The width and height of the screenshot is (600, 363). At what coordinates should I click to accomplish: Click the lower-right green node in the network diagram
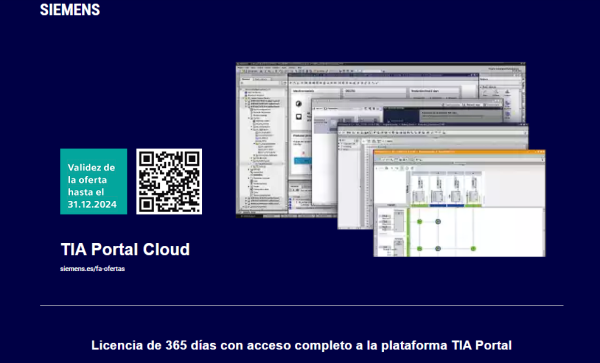pos(473,249)
